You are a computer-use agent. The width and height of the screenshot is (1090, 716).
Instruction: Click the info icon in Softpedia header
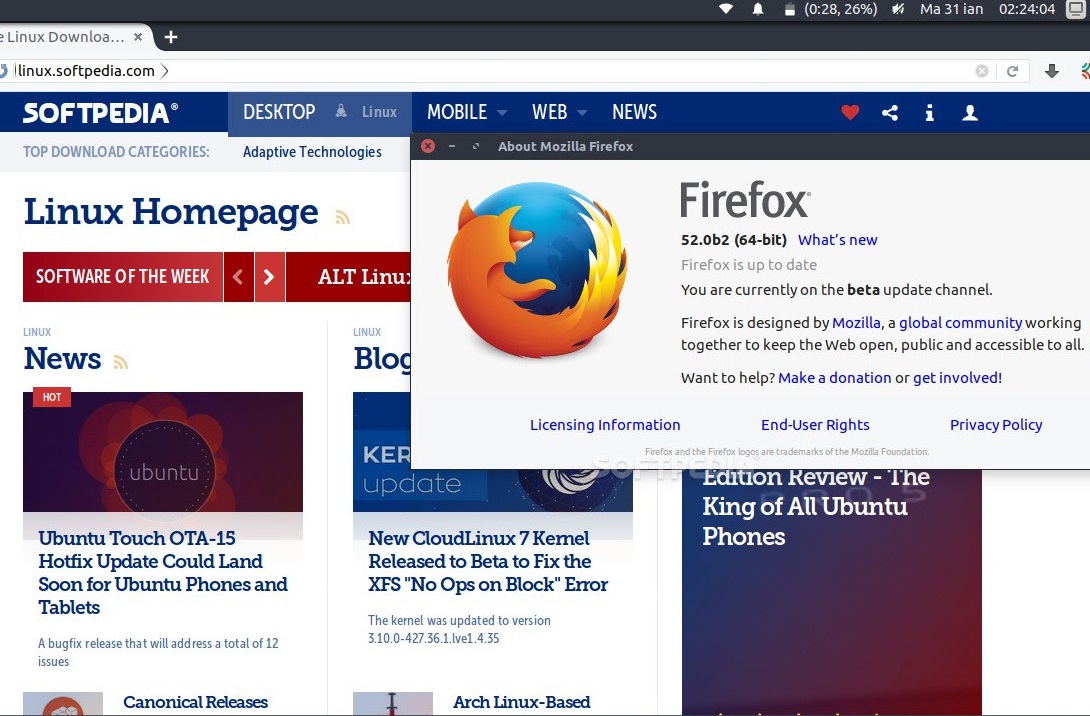coord(929,113)
